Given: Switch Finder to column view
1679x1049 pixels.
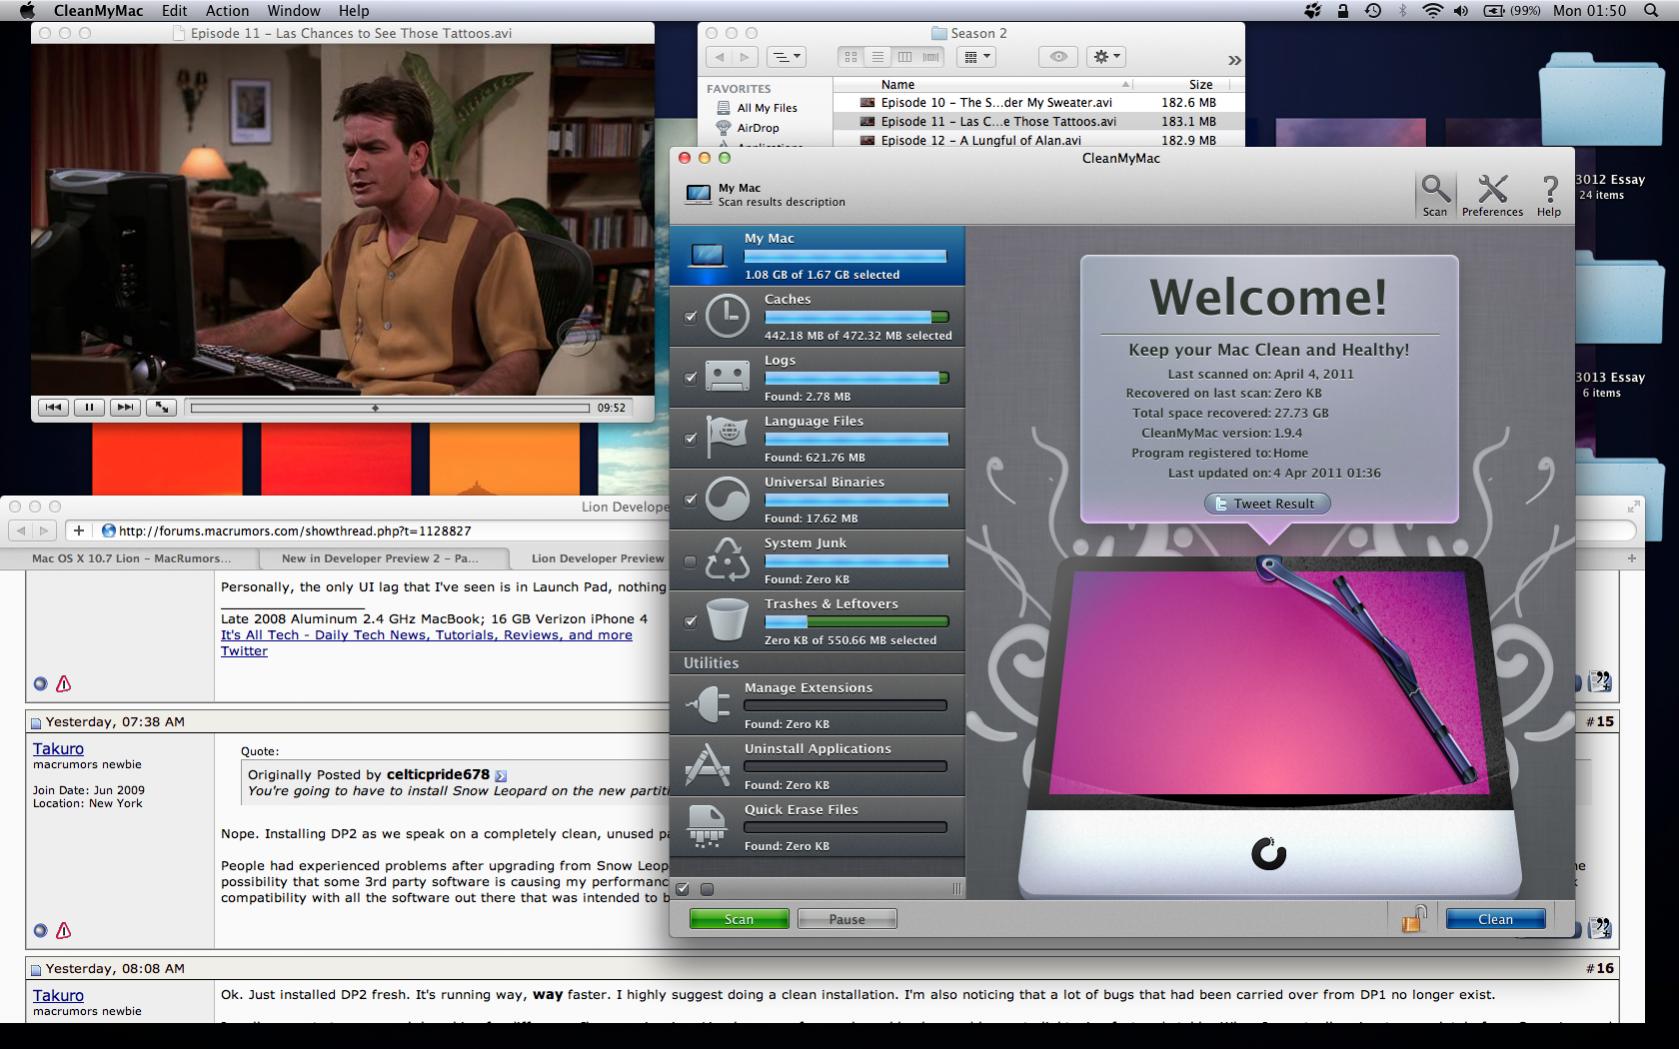Looking at the screenshot, I should [x=904, y=57].
